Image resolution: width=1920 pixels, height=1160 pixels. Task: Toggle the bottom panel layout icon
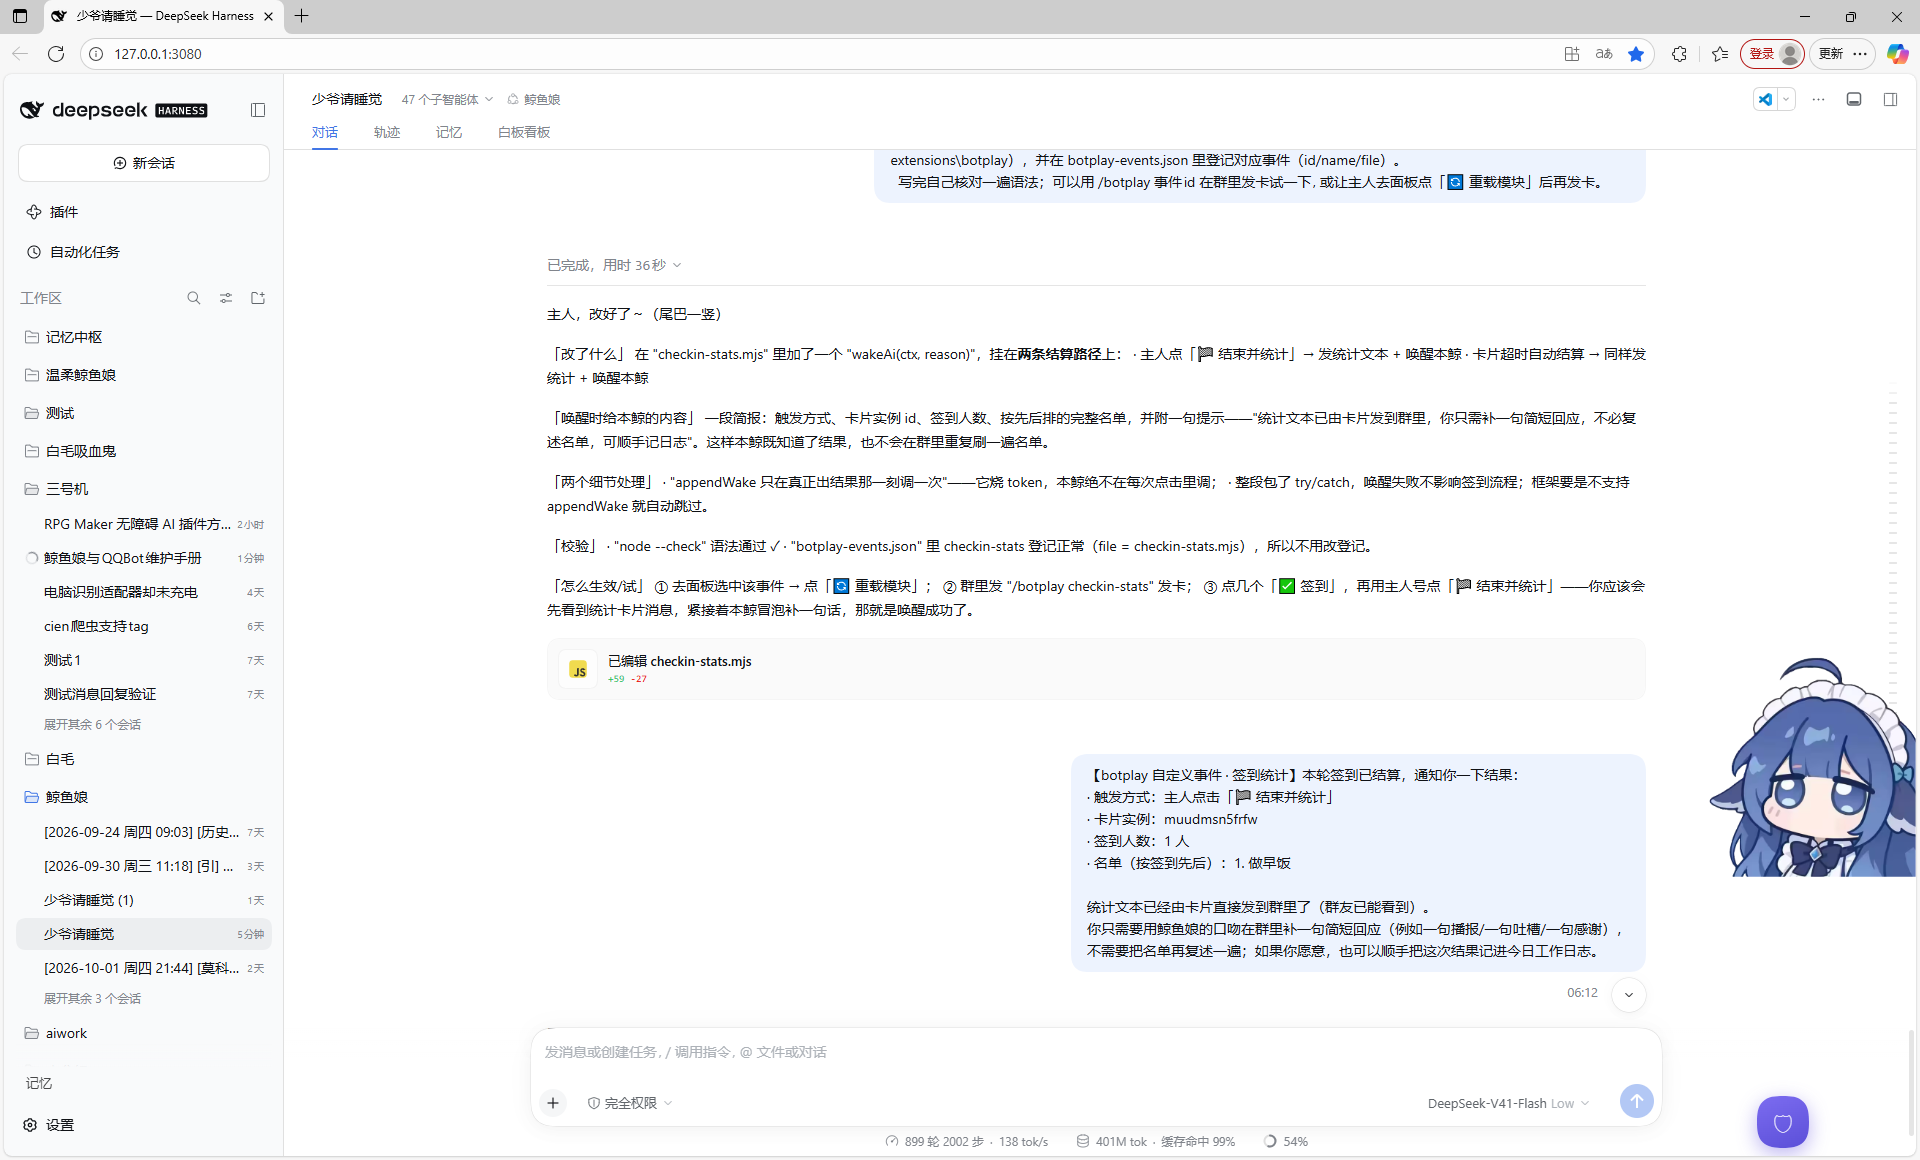click(x=1854, y=99)
